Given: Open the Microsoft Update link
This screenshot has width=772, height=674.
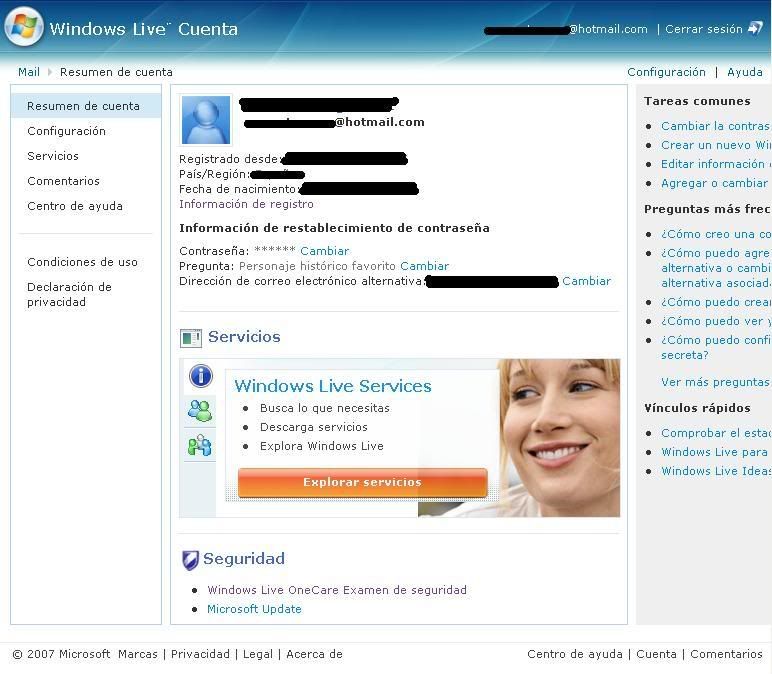Looking at the screenshot, I should click(254, 609).
